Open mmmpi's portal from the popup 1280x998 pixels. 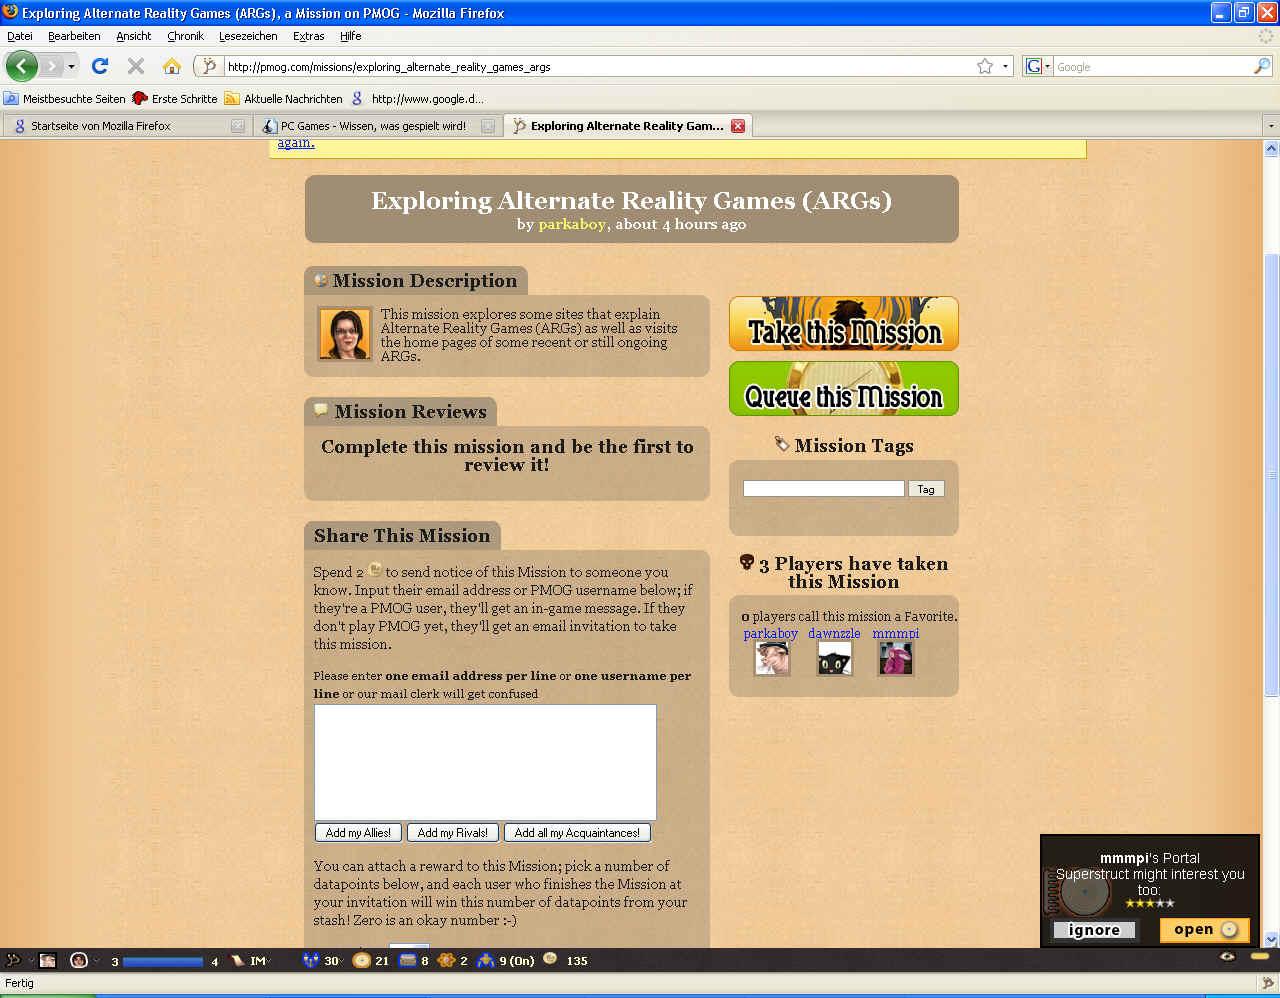(1204, 930)
